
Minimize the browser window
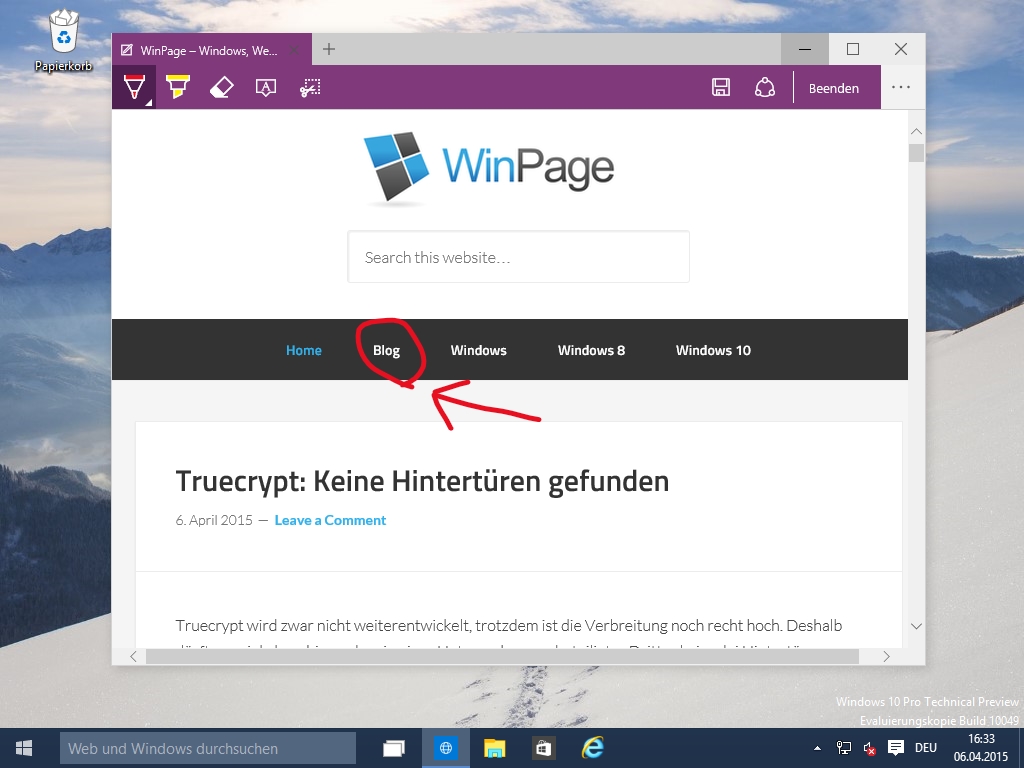(805, 50)
